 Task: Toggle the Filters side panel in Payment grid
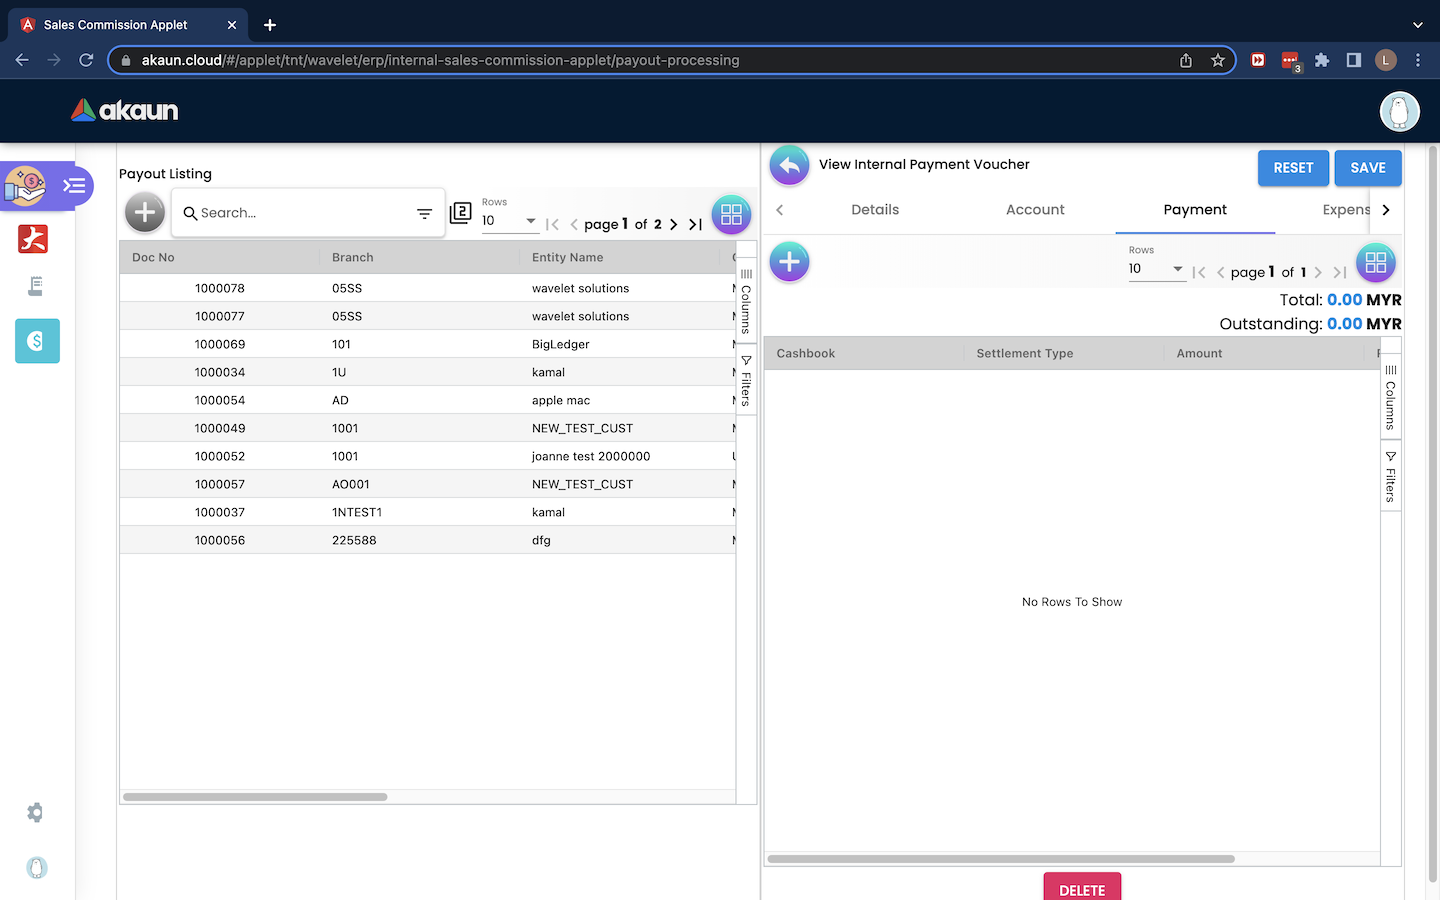click(x=1390, y=477)
